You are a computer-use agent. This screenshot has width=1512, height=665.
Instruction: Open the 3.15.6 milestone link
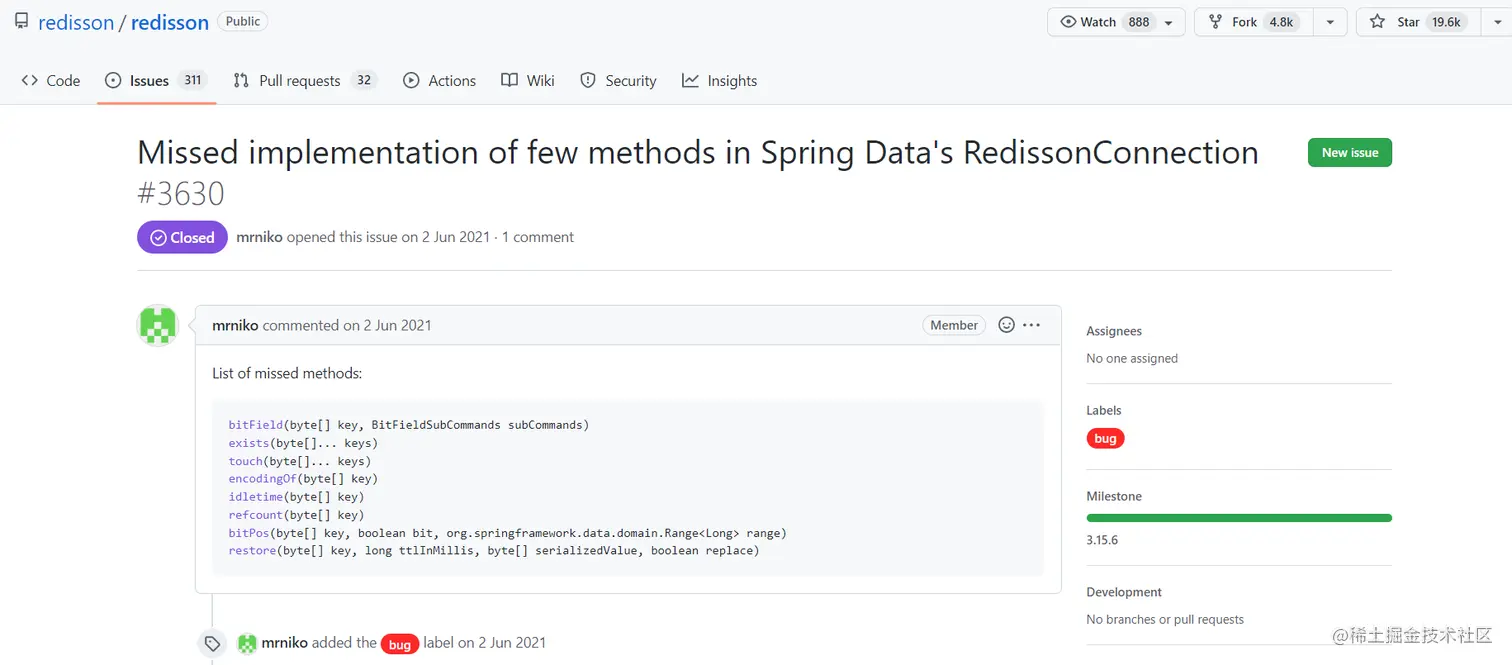[1102, 540]
